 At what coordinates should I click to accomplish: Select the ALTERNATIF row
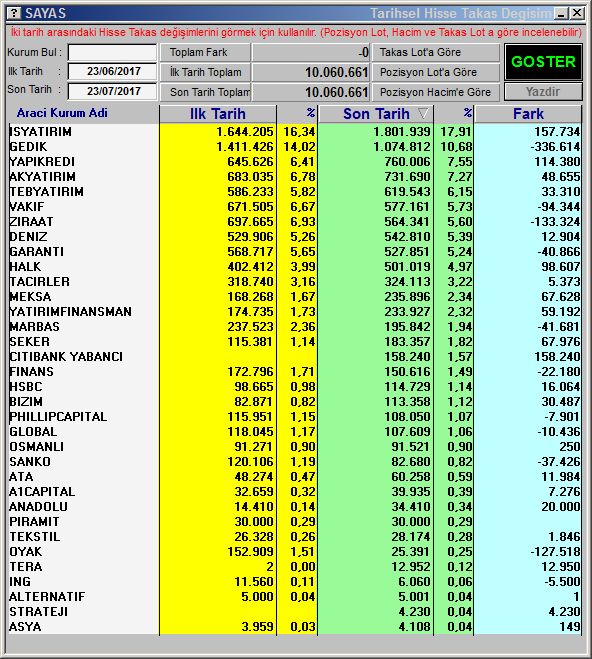[x=295, y=596]
